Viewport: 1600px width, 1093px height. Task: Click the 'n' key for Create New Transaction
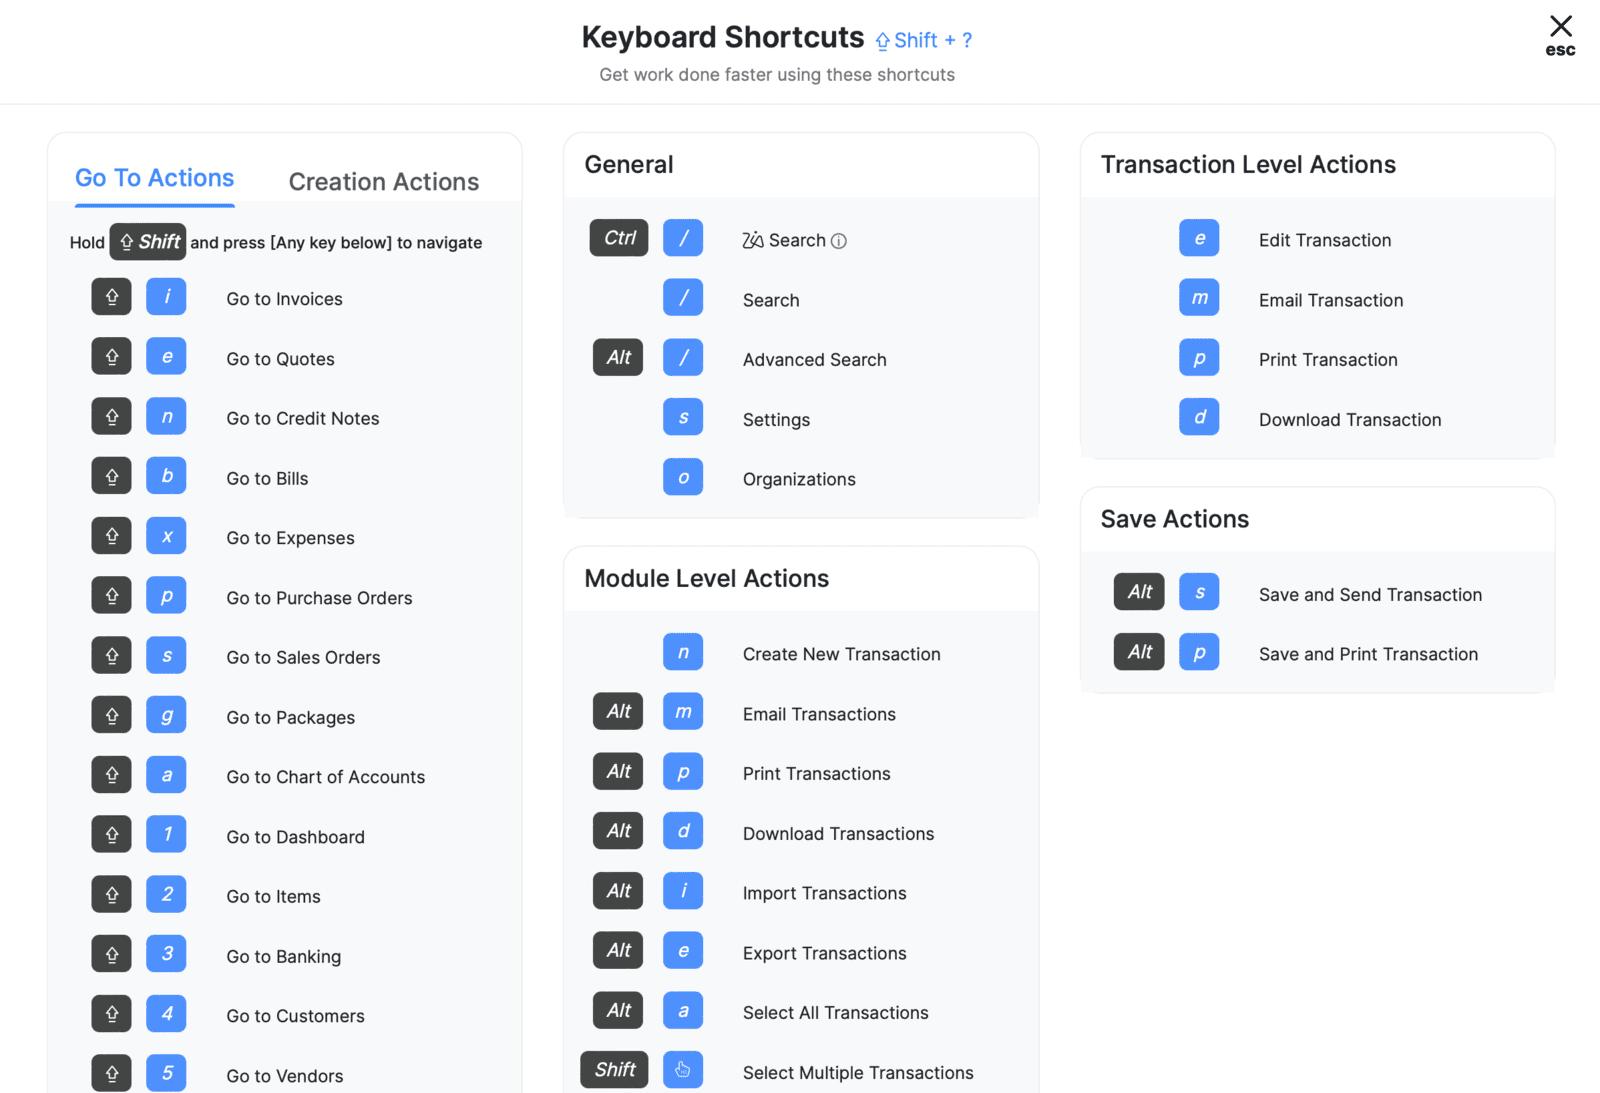[x=683, y=652]
